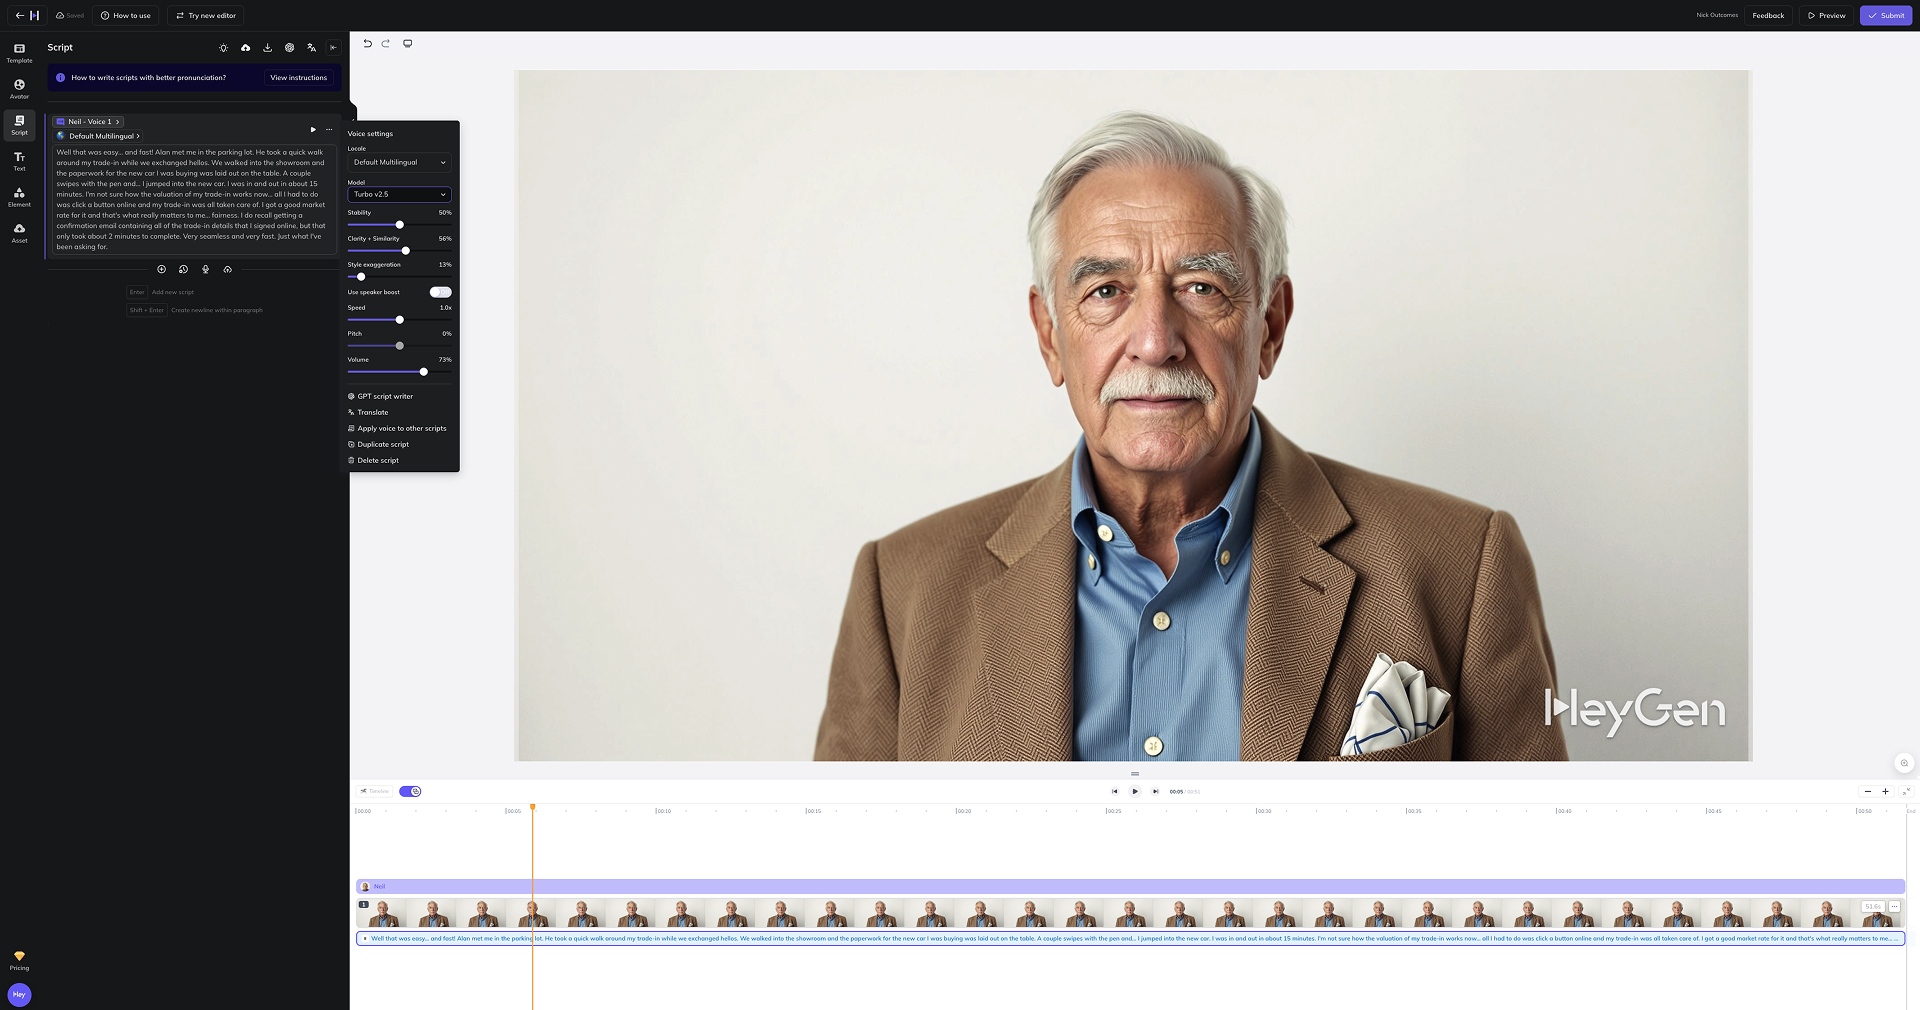Open the Element panel
Image resolution: width=1920 pixels, height=1010 pixels.
(x=19, y=197)
